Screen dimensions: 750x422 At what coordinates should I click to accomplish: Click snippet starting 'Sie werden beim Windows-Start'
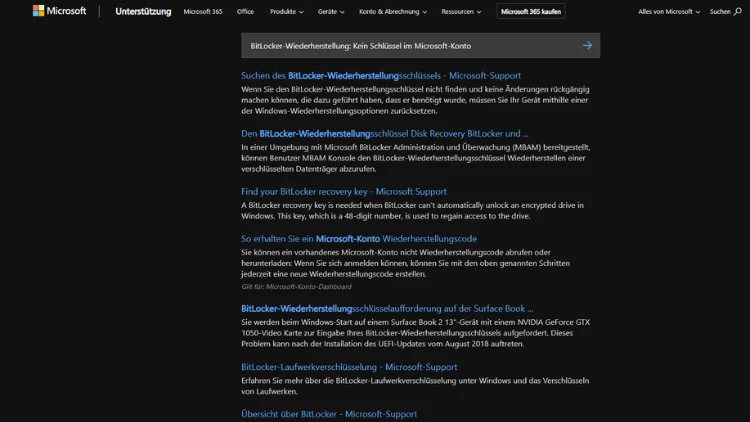415,333
